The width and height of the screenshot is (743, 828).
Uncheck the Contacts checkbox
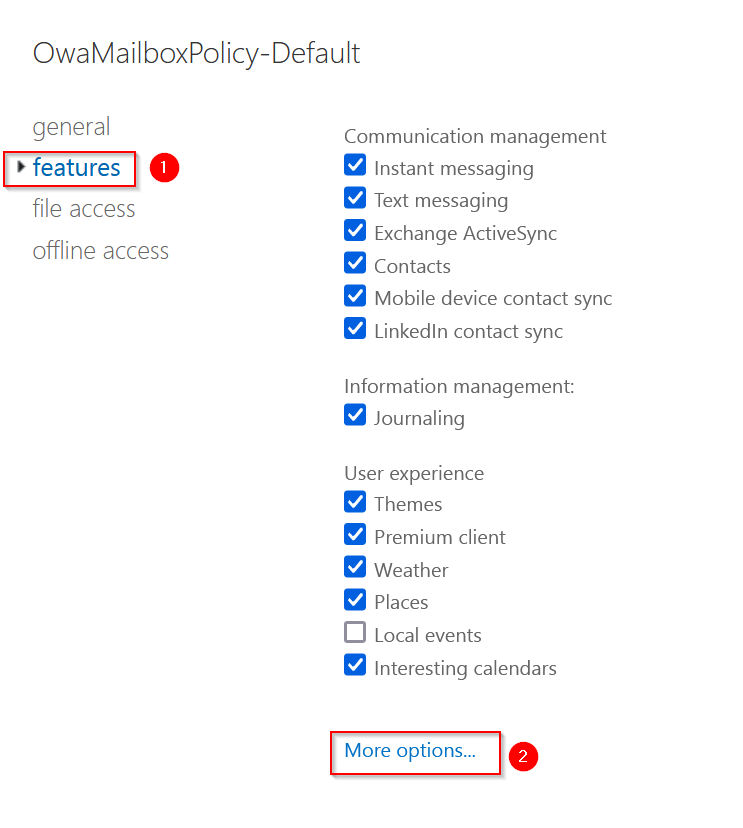(x=355, y=263)
